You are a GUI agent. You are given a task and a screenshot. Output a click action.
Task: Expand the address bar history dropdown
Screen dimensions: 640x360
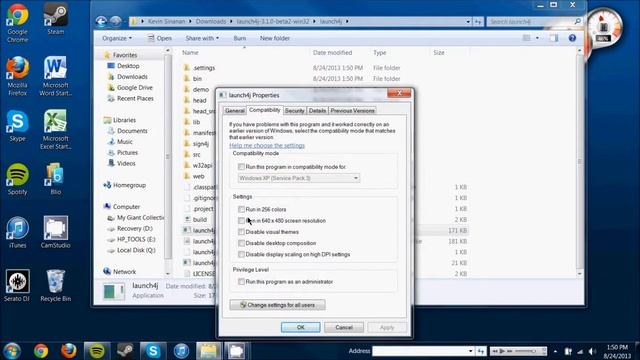click(468, 21)
